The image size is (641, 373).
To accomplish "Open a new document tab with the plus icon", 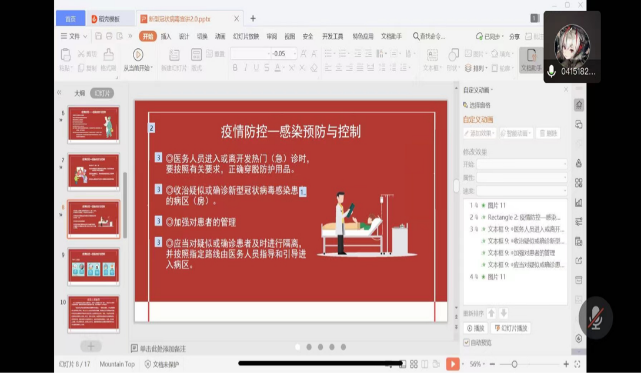I will click(253, 18).
